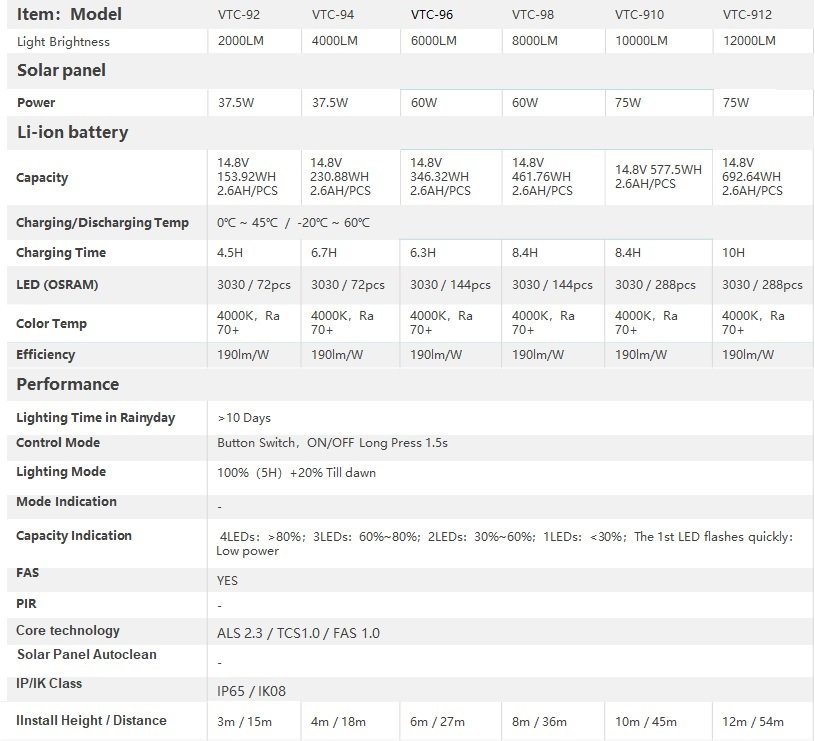Image resolution: width=815 pixels, height=741 pixels.
Task: Select the Performance section heading
Action: (x=68, y=384)
